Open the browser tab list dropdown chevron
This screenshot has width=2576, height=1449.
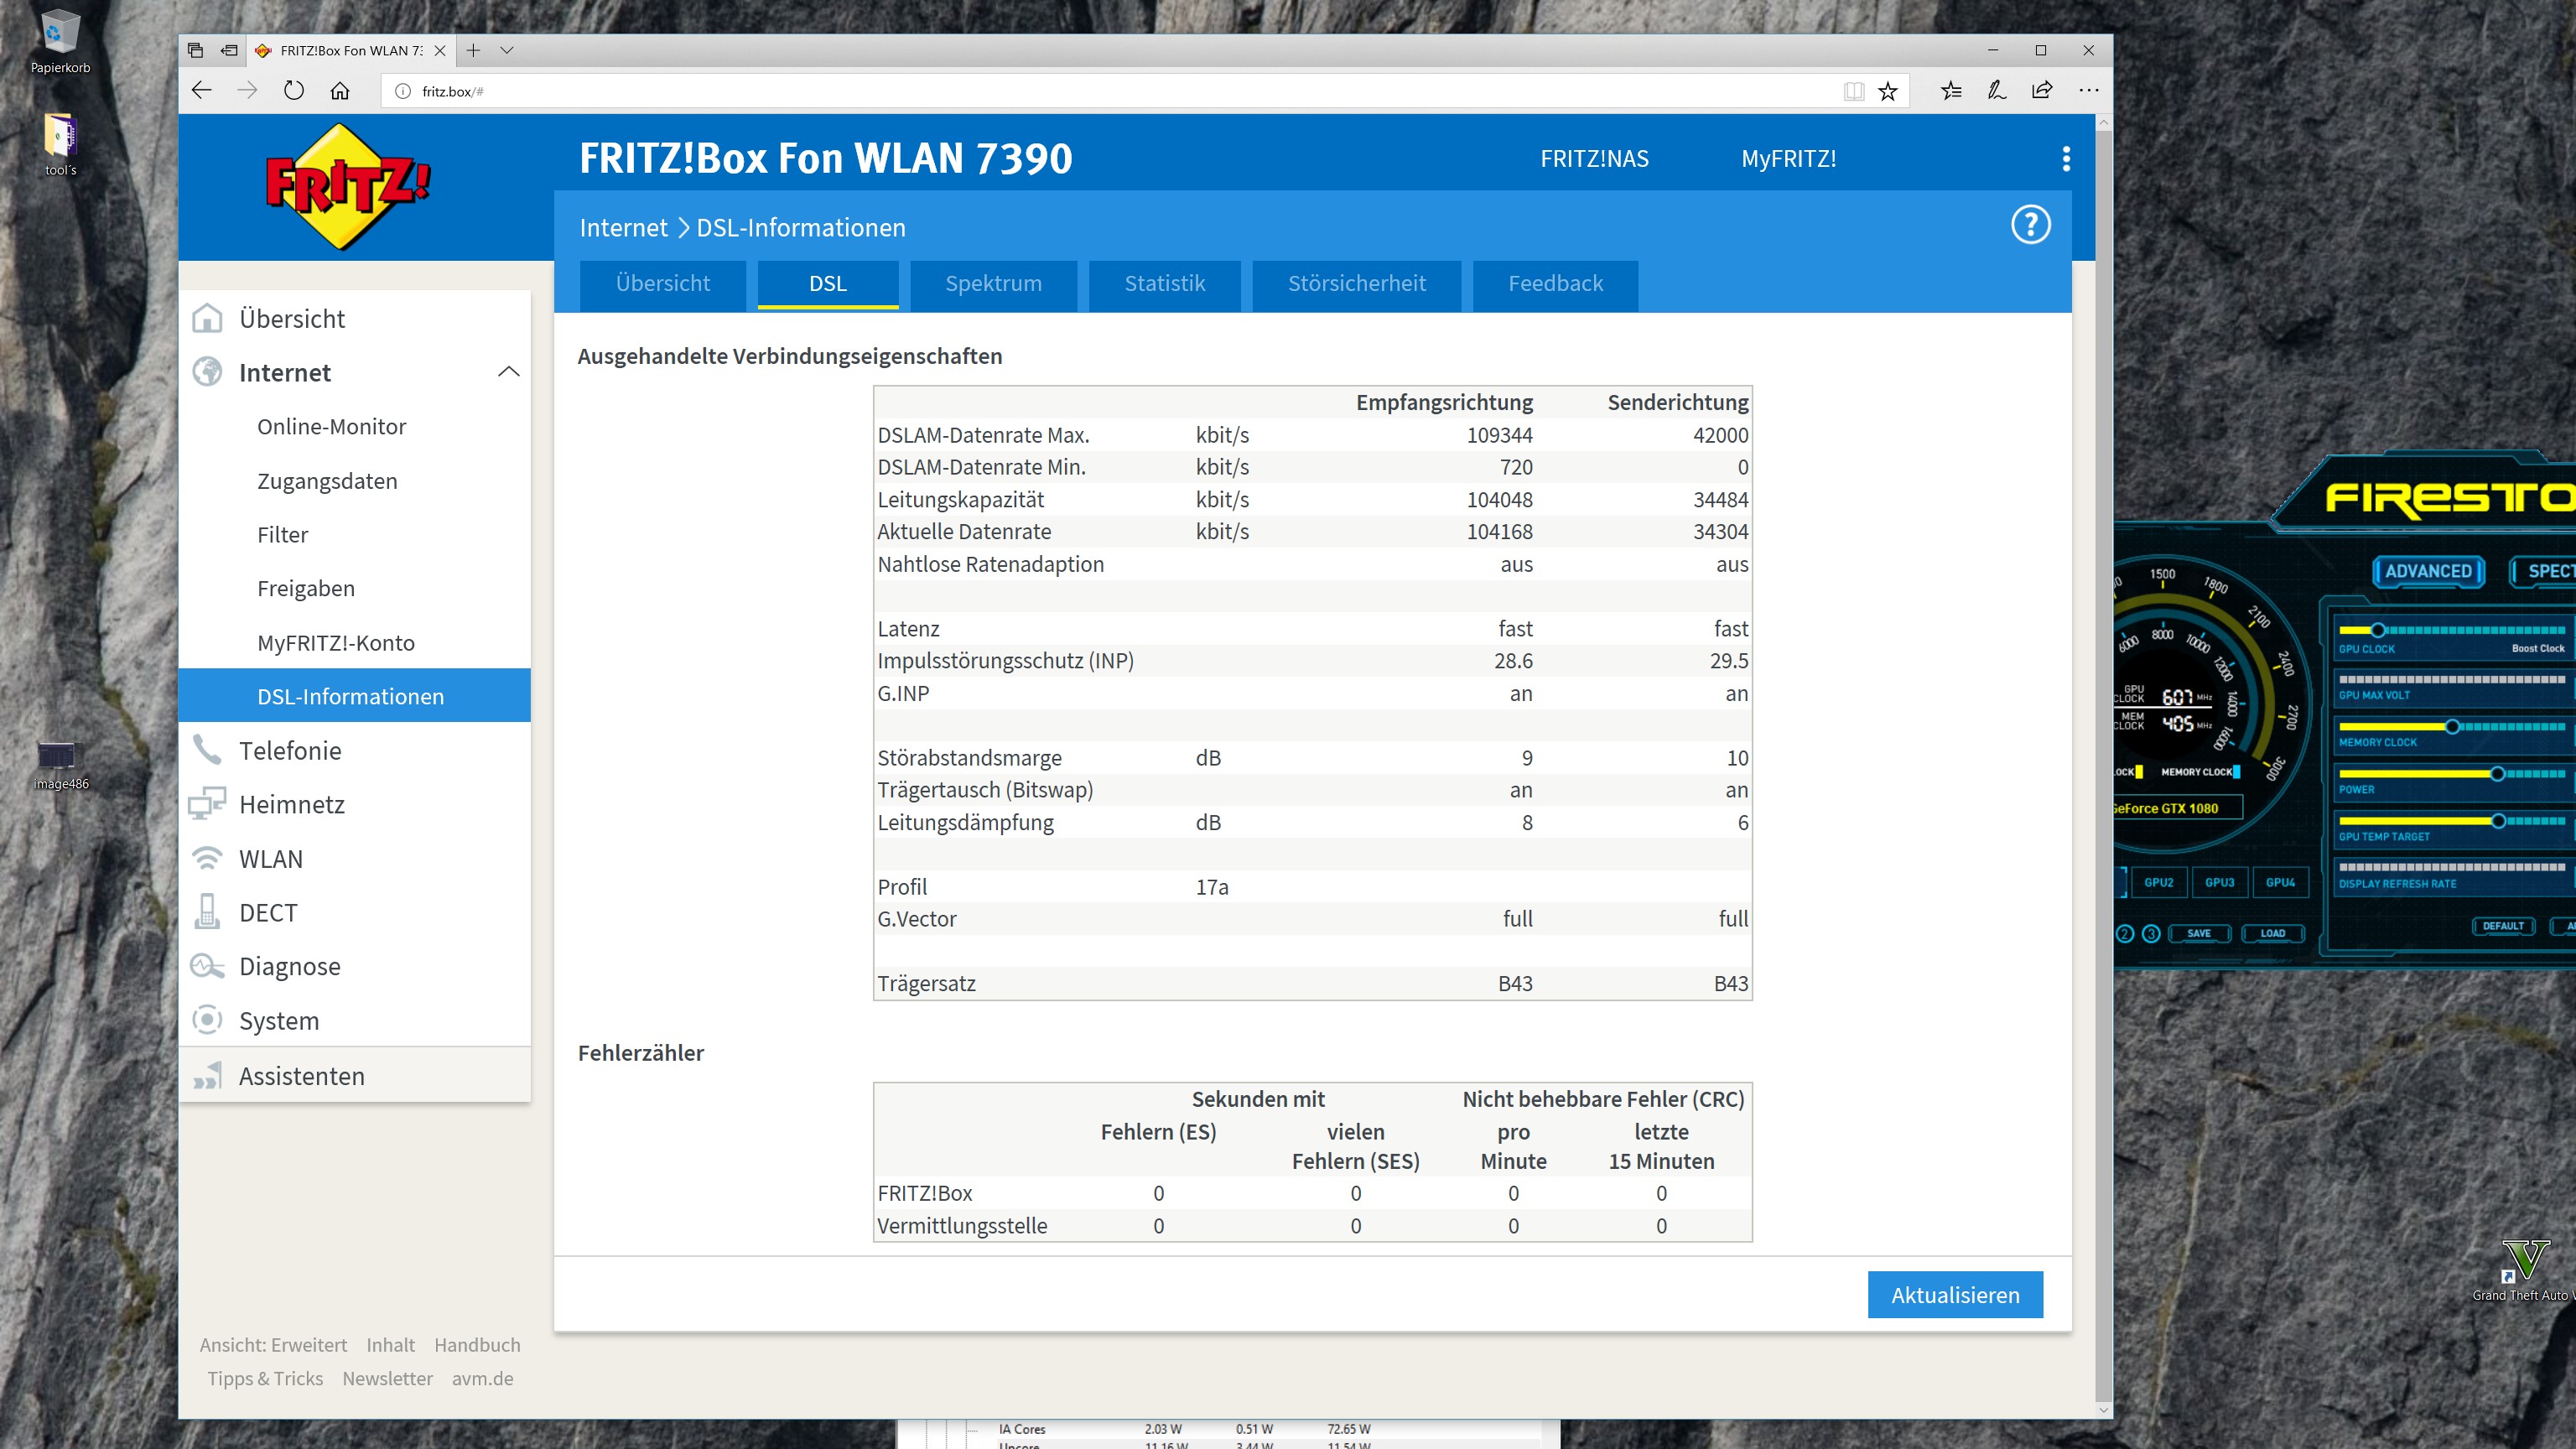click(507, 50)
